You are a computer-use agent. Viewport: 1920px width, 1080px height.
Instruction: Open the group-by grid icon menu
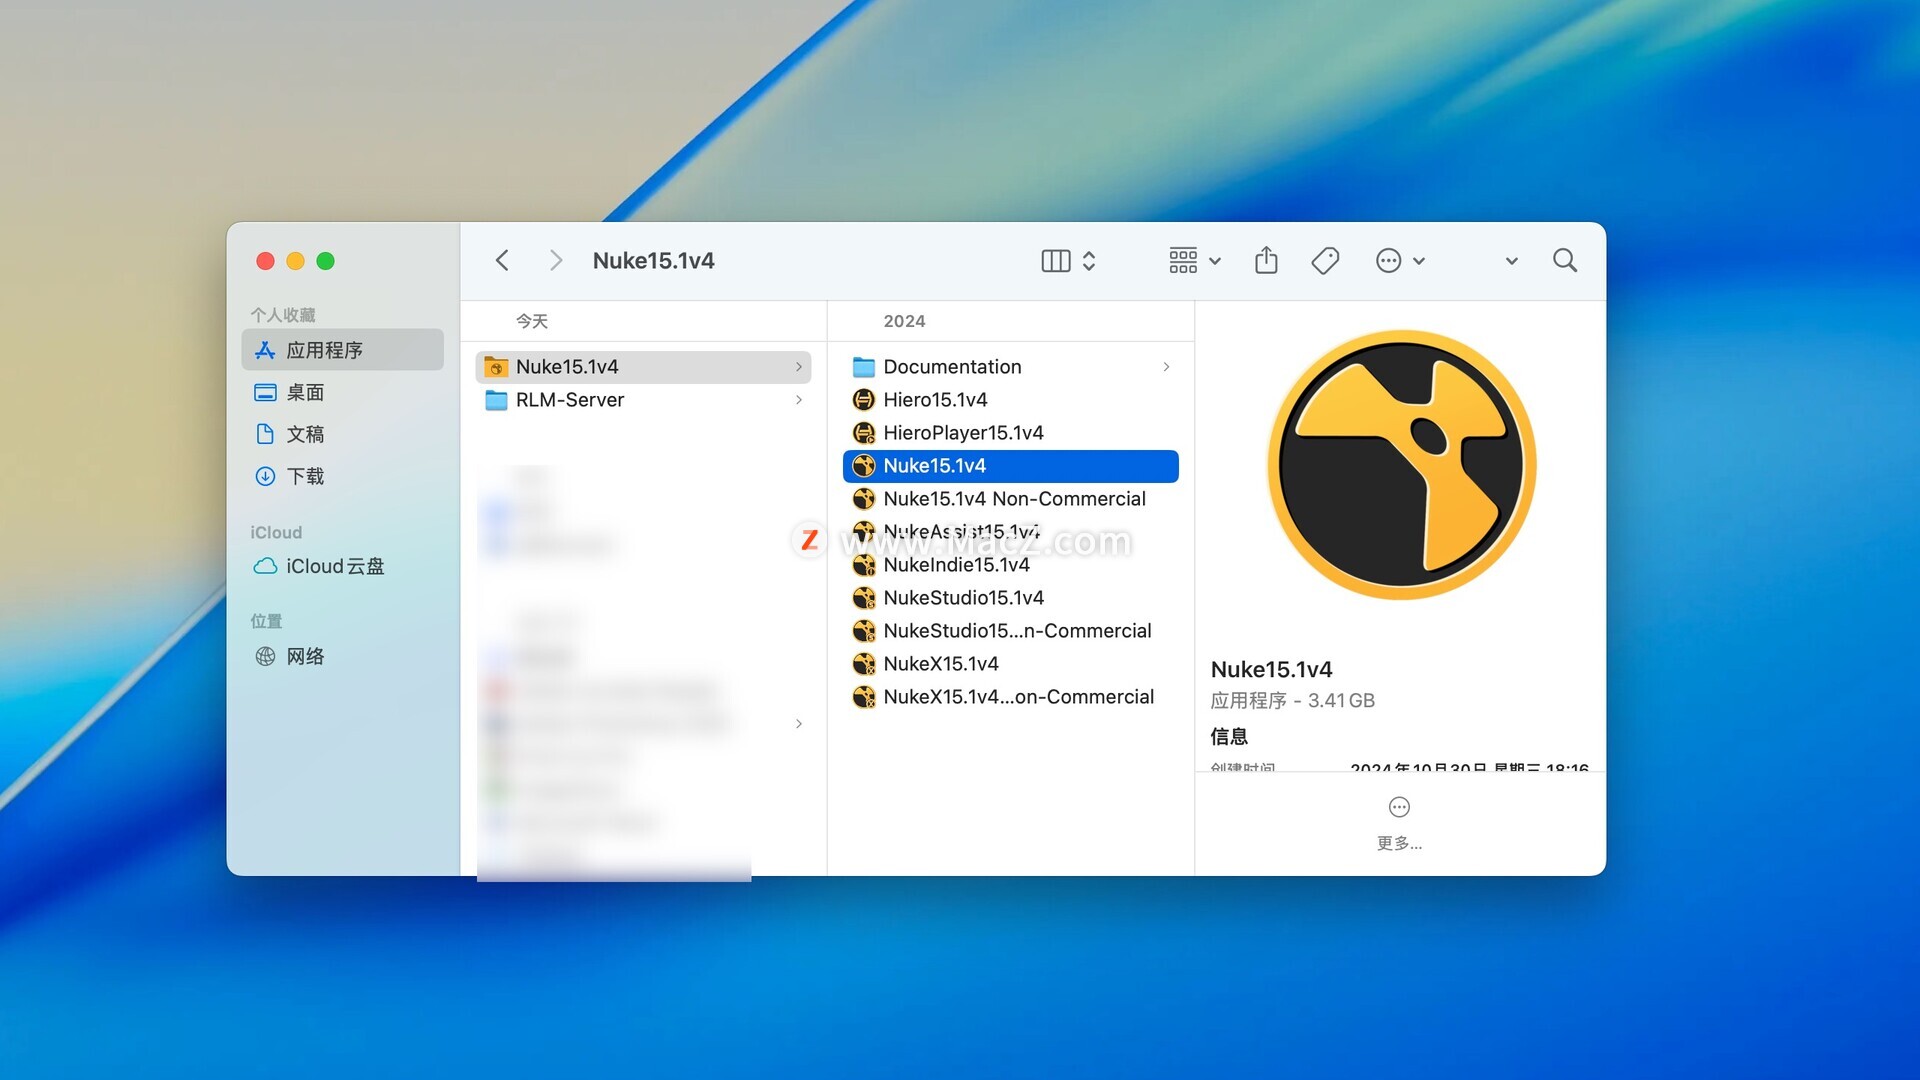[x=1194, y=261]
